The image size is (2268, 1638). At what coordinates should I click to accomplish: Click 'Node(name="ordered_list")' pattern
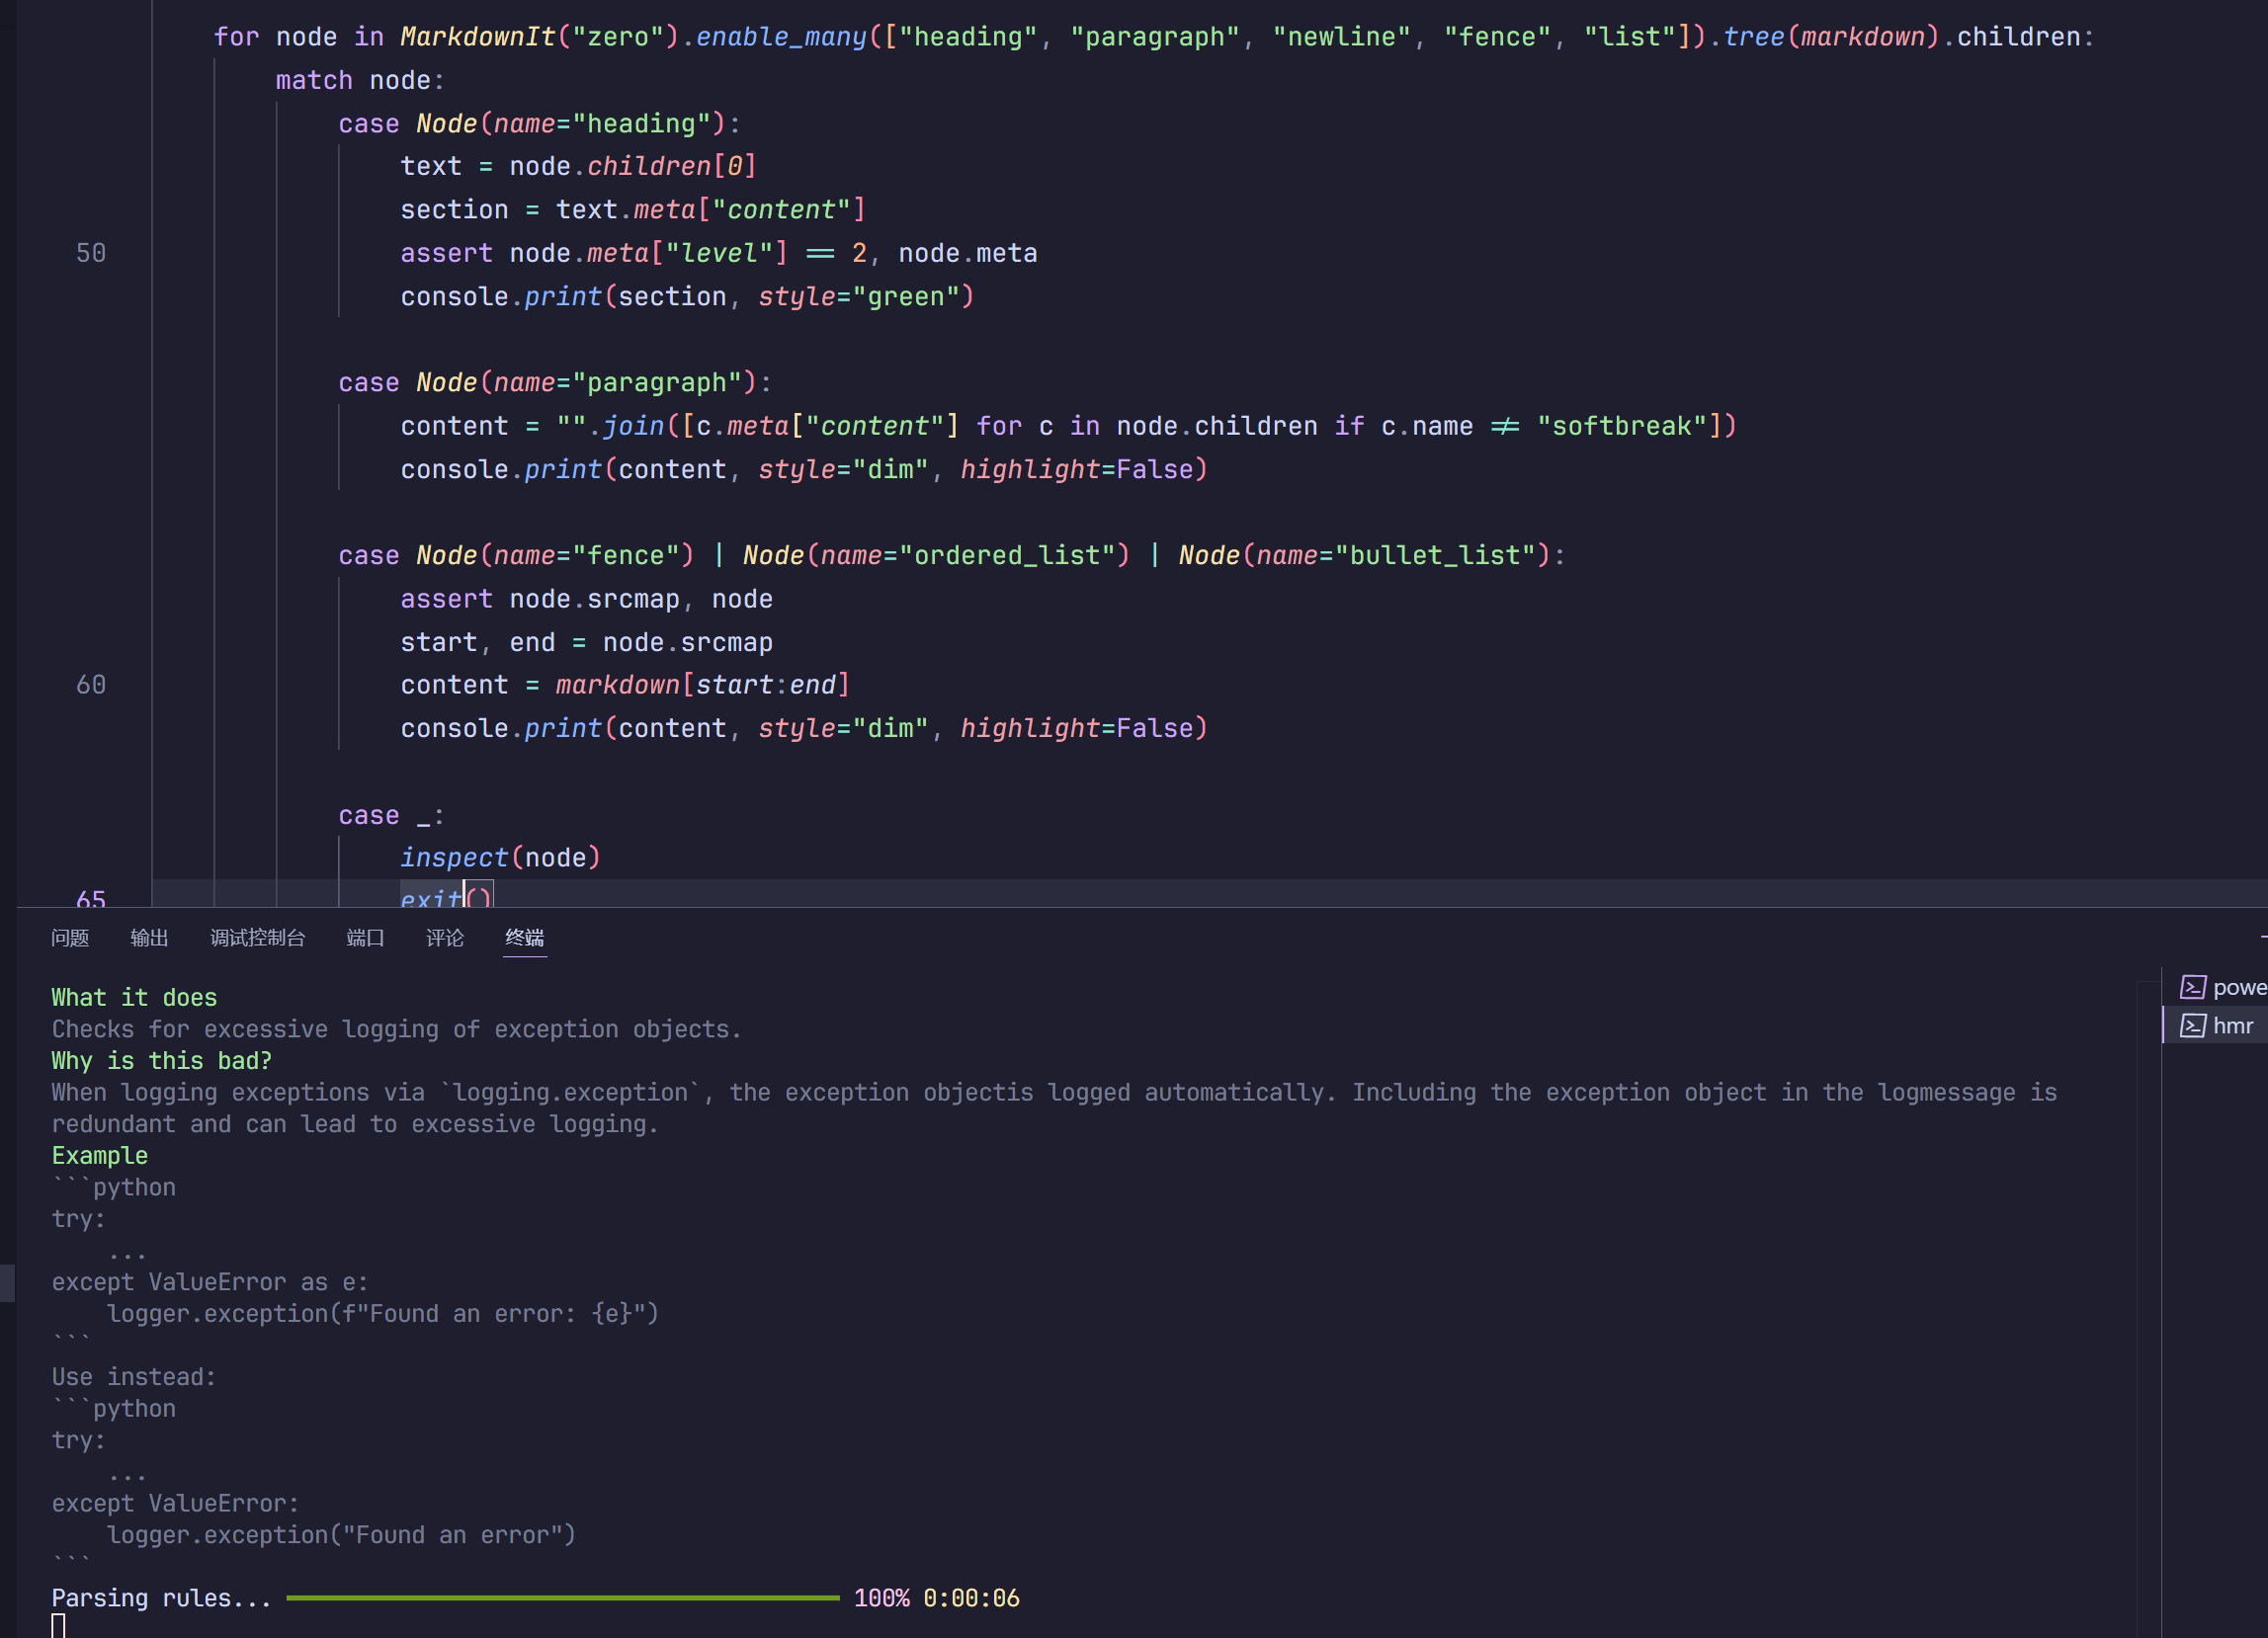coord(936,555)
